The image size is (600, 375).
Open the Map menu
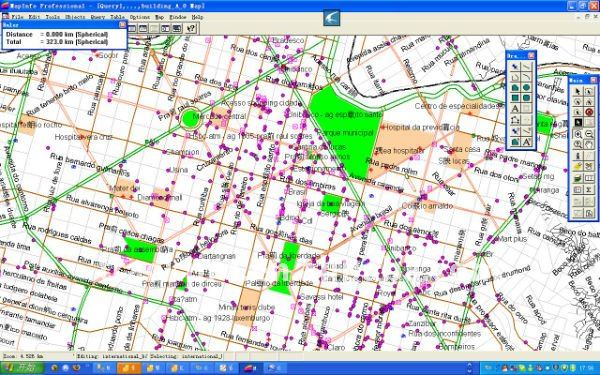coord(159,17)
